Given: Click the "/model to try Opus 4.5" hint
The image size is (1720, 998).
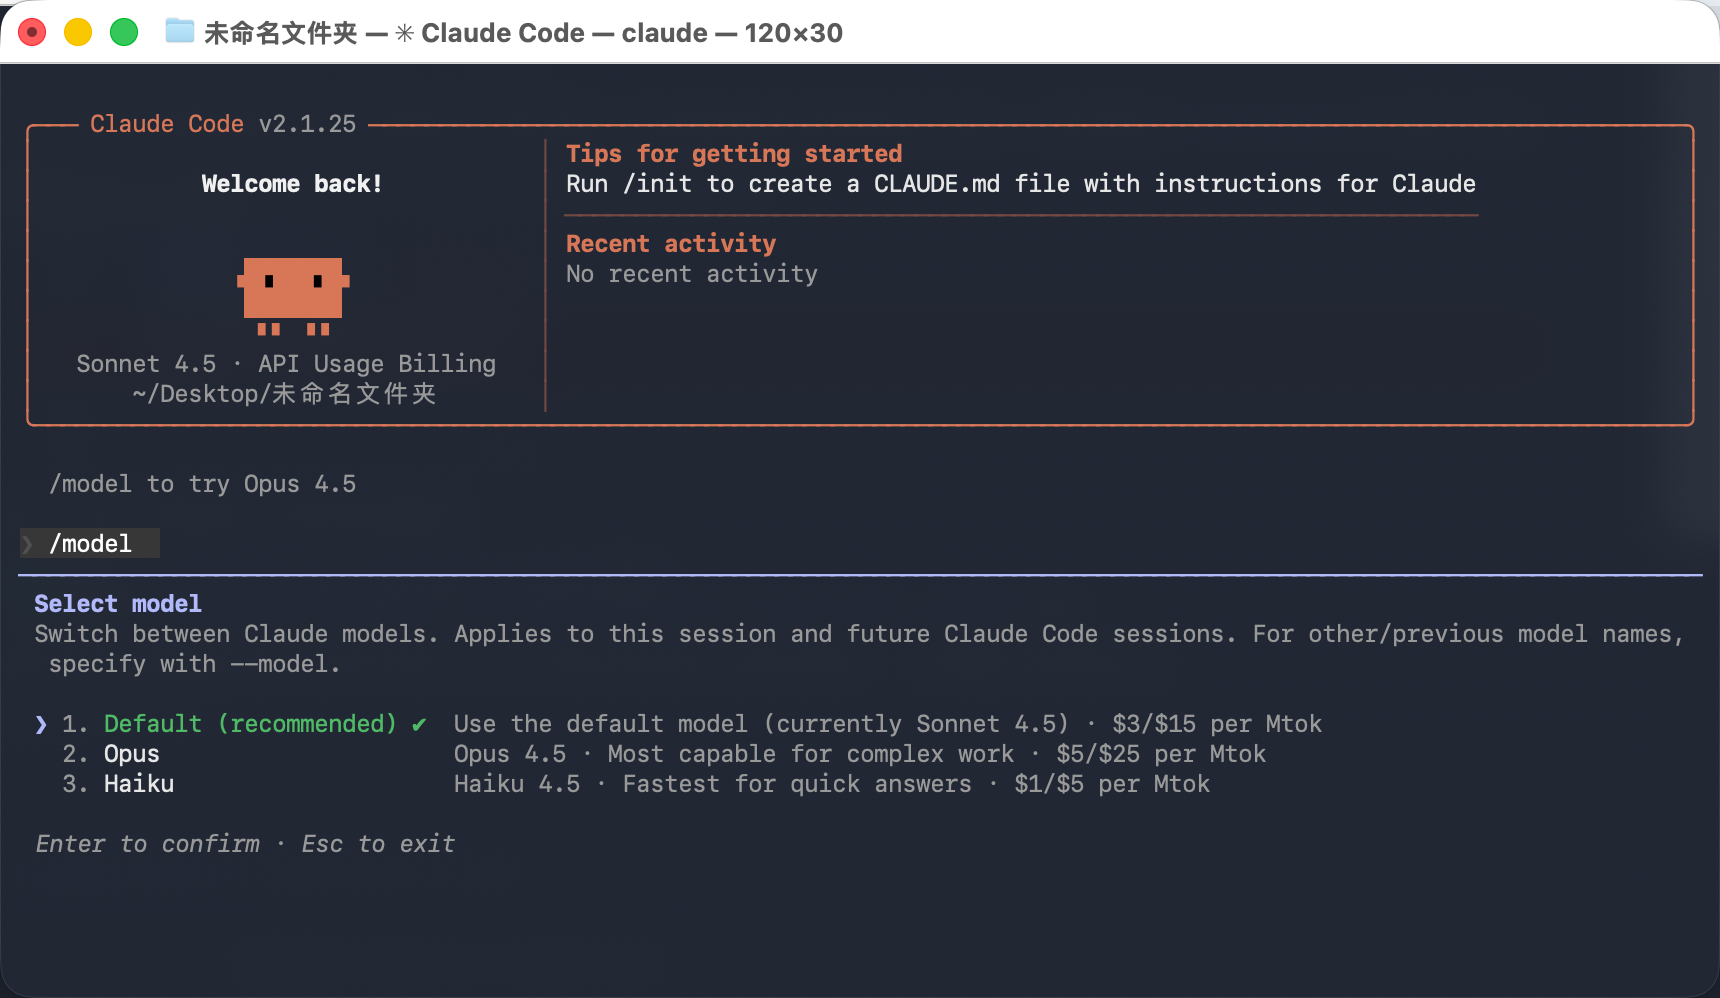Looking at the screenshot, I should [x=203, y=484].
